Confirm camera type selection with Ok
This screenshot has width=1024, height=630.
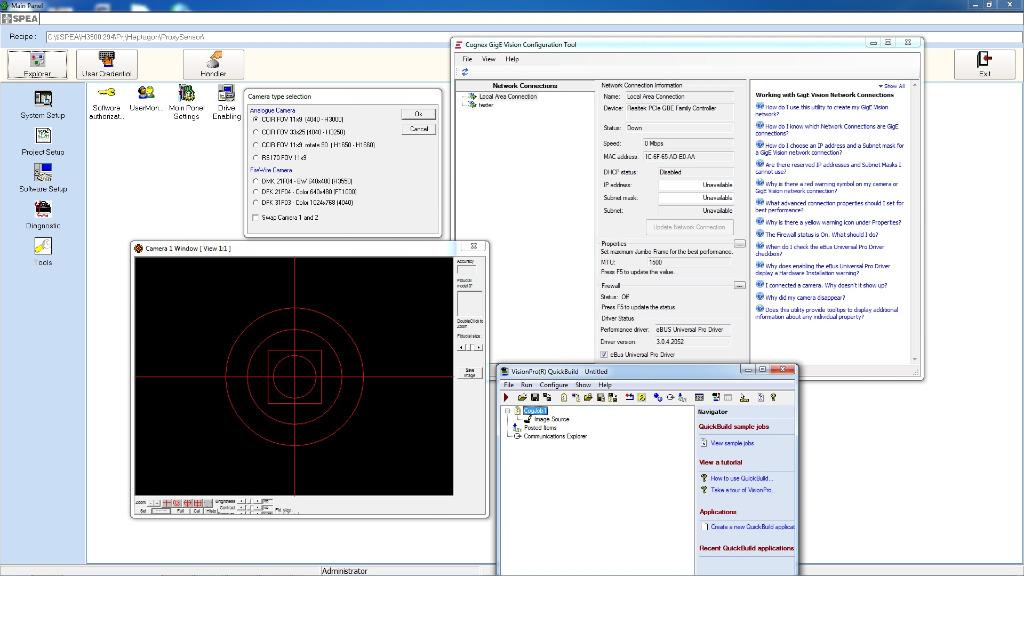tap(419, 114)
